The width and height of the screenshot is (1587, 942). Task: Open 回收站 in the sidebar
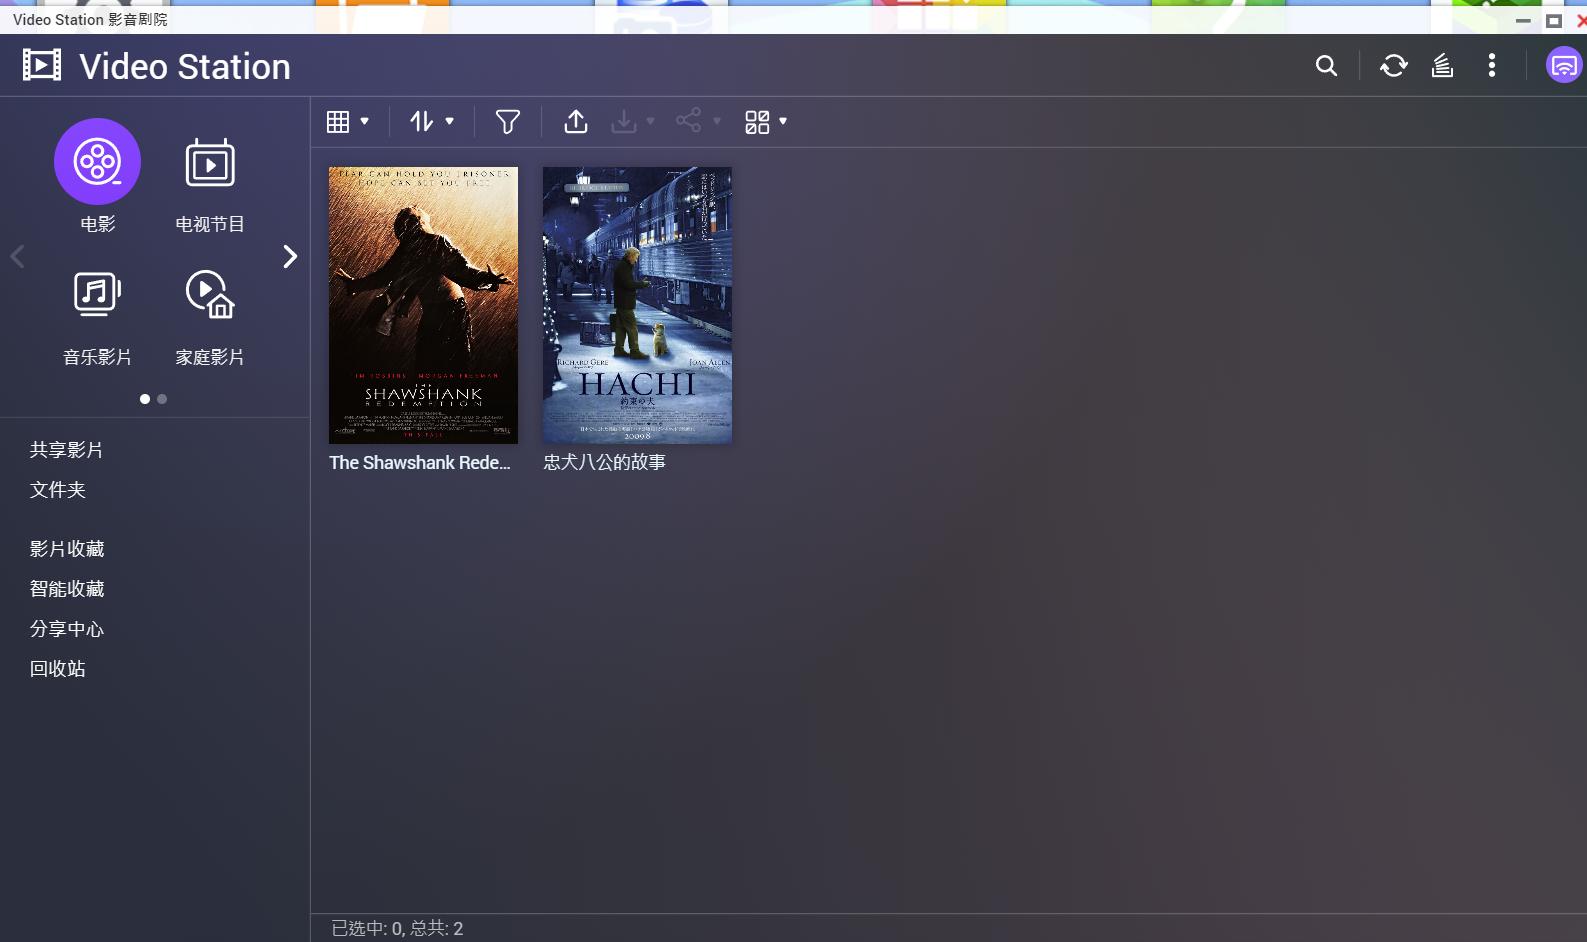coord(57,669)
